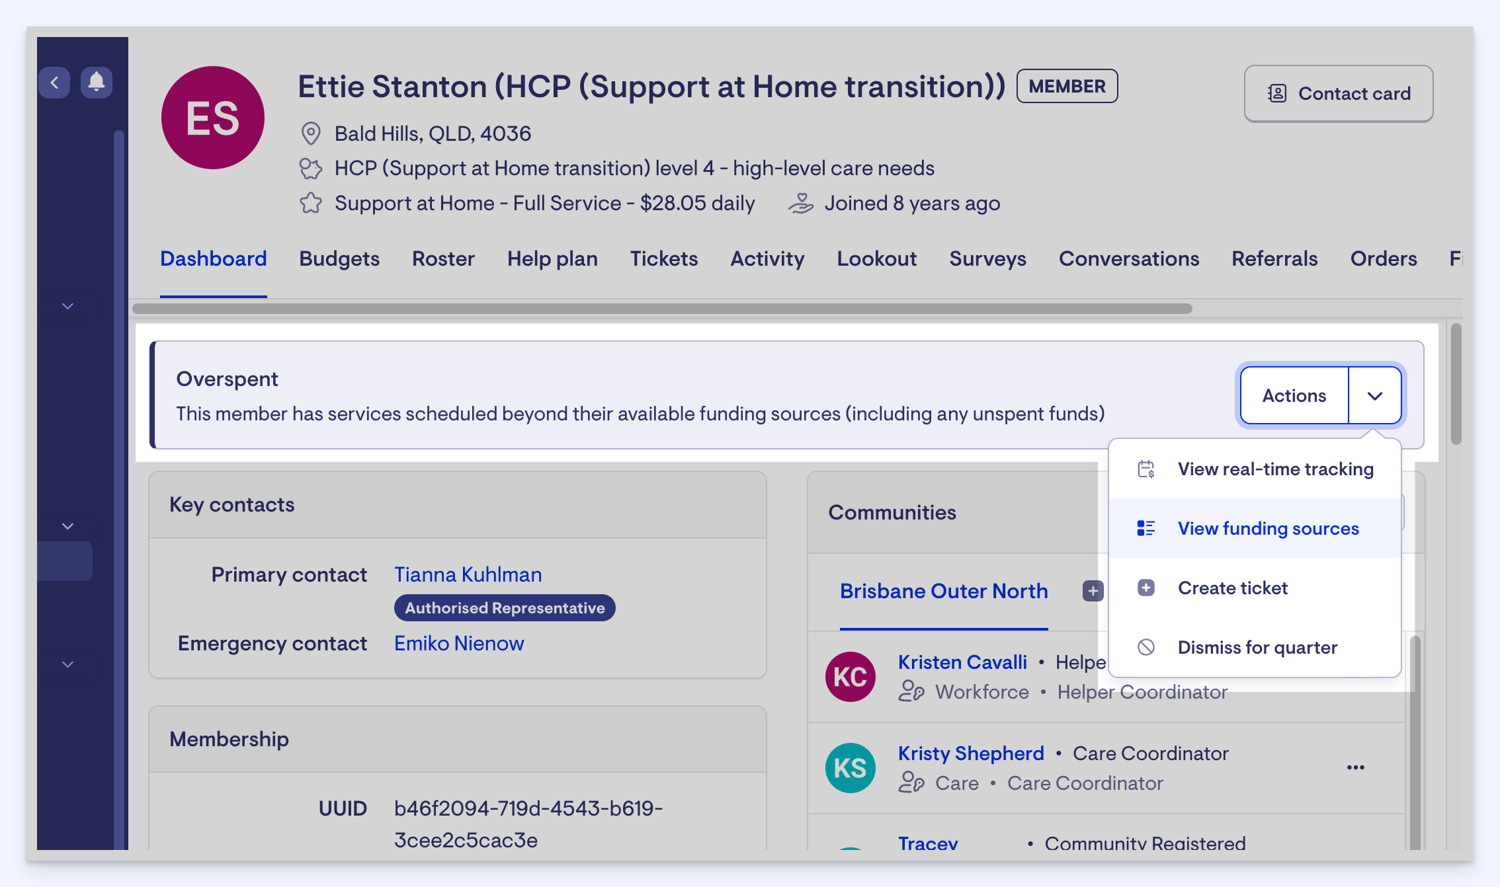
Task: Select View funding sources menu option
Action: coord(1267,528)
